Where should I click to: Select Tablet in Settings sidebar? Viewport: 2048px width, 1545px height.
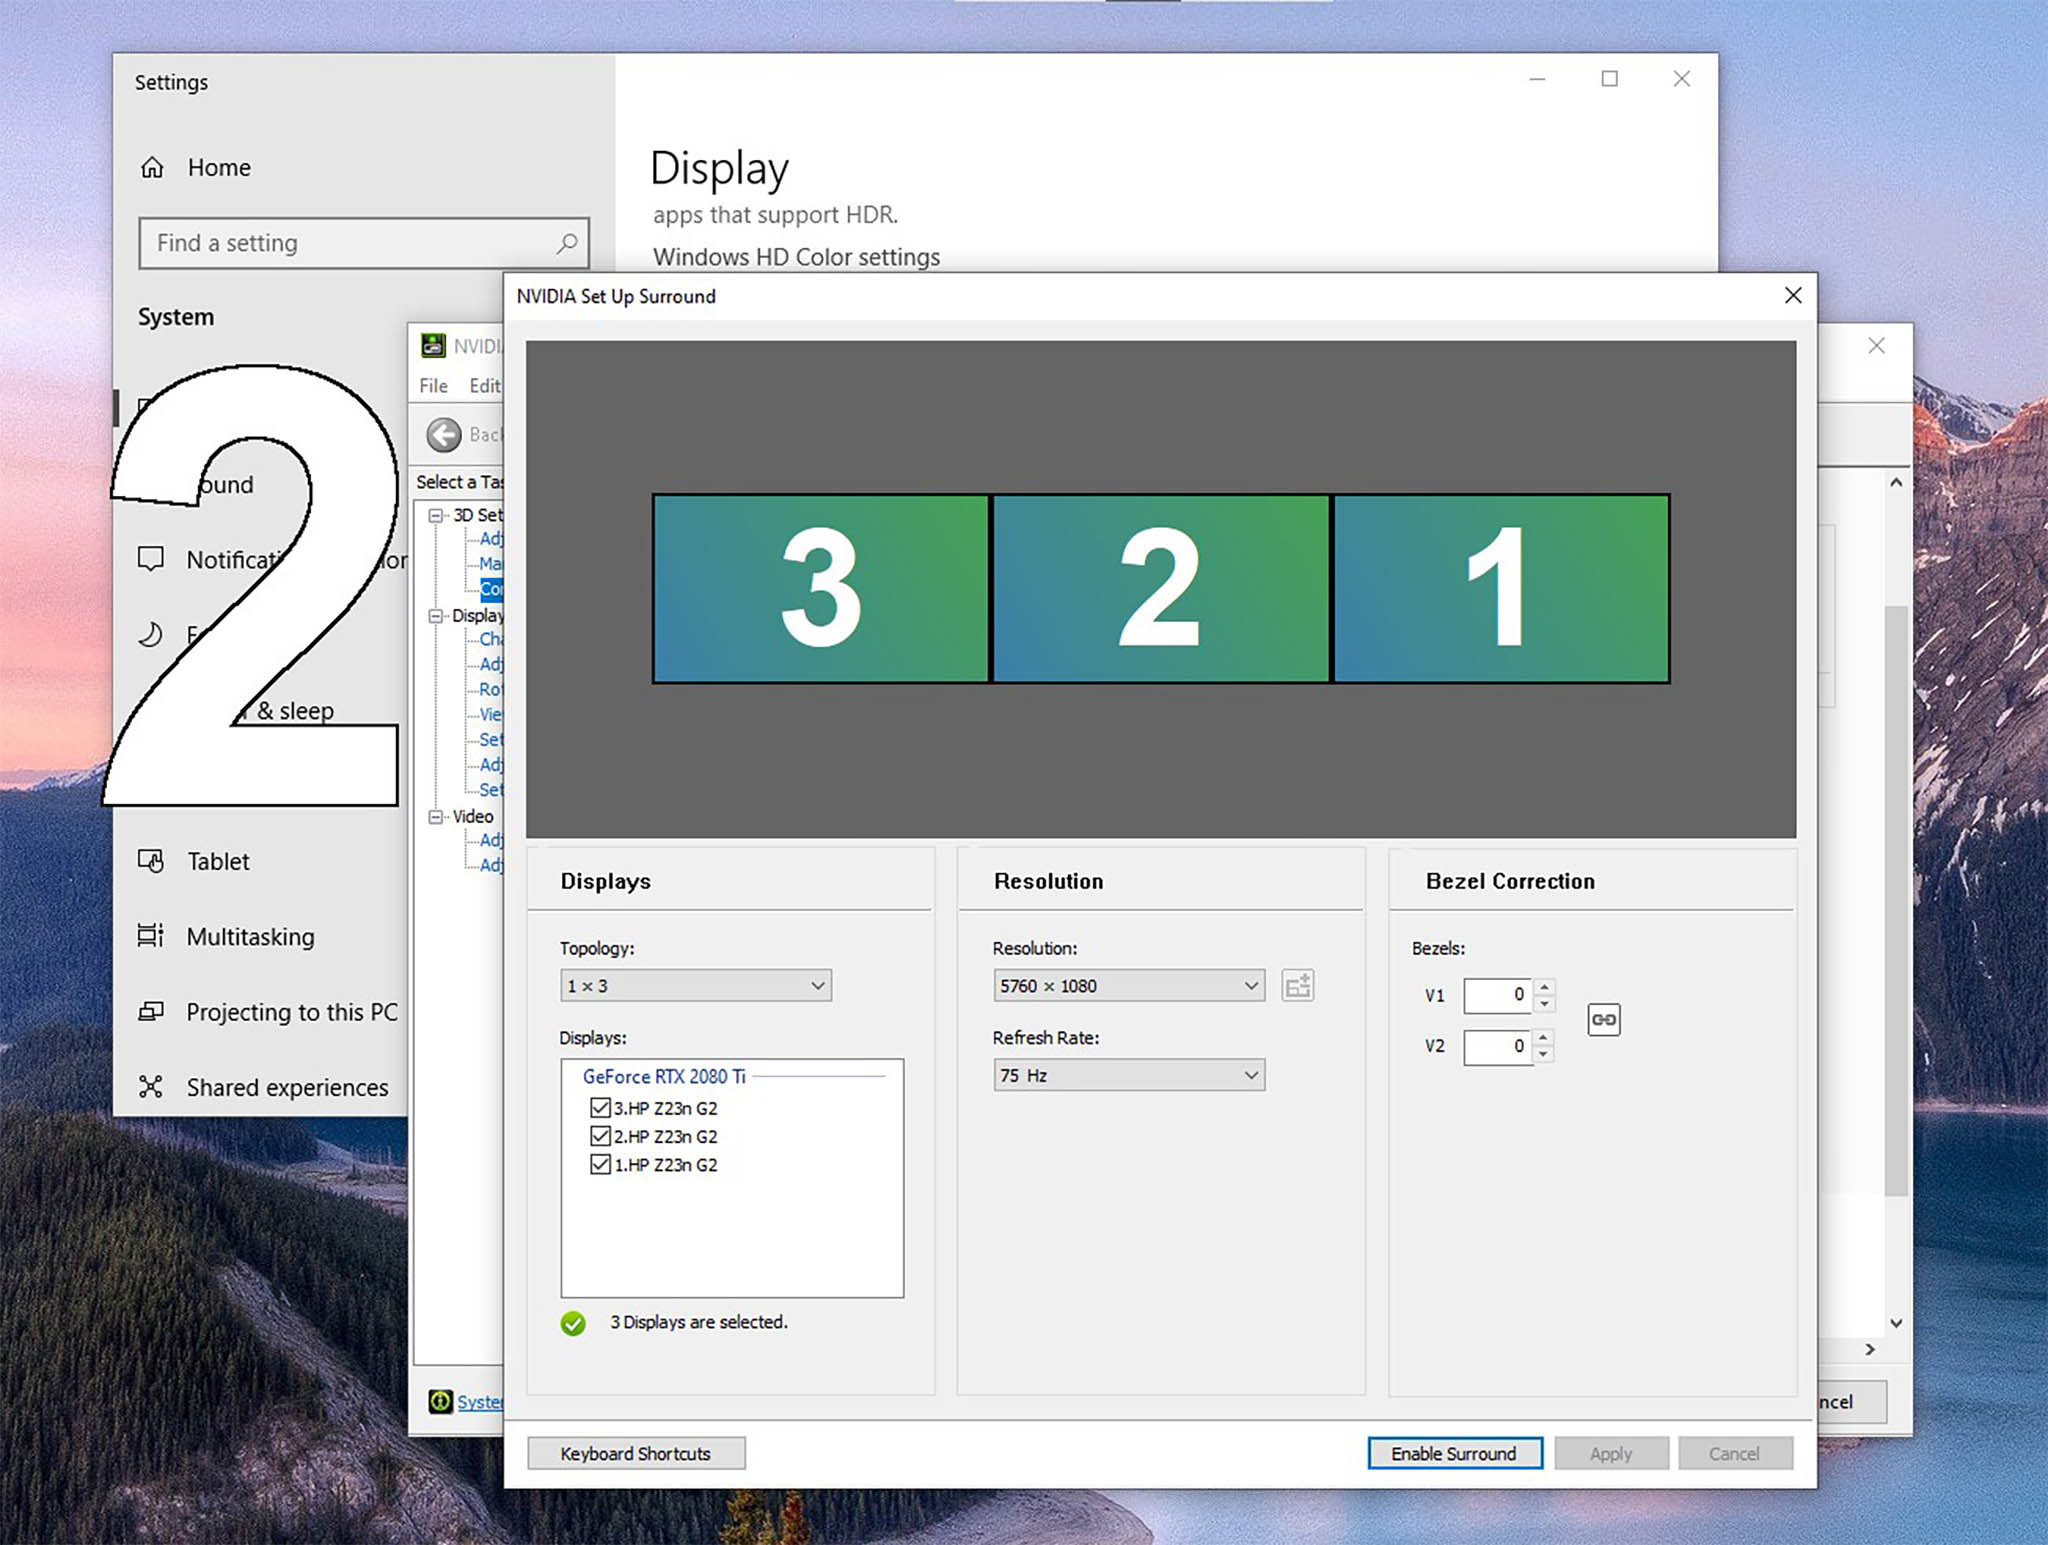[218, 861]
